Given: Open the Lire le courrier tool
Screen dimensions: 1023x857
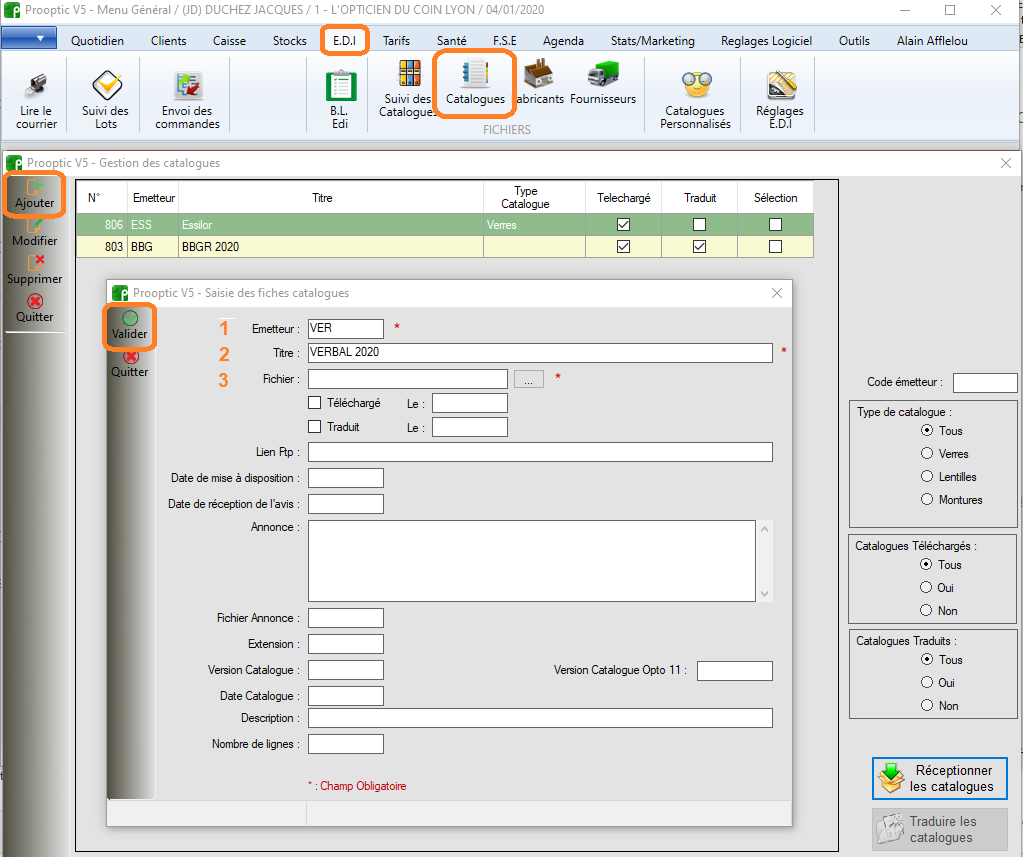Looking at the screenshot, I should click(x=36, y=100).
